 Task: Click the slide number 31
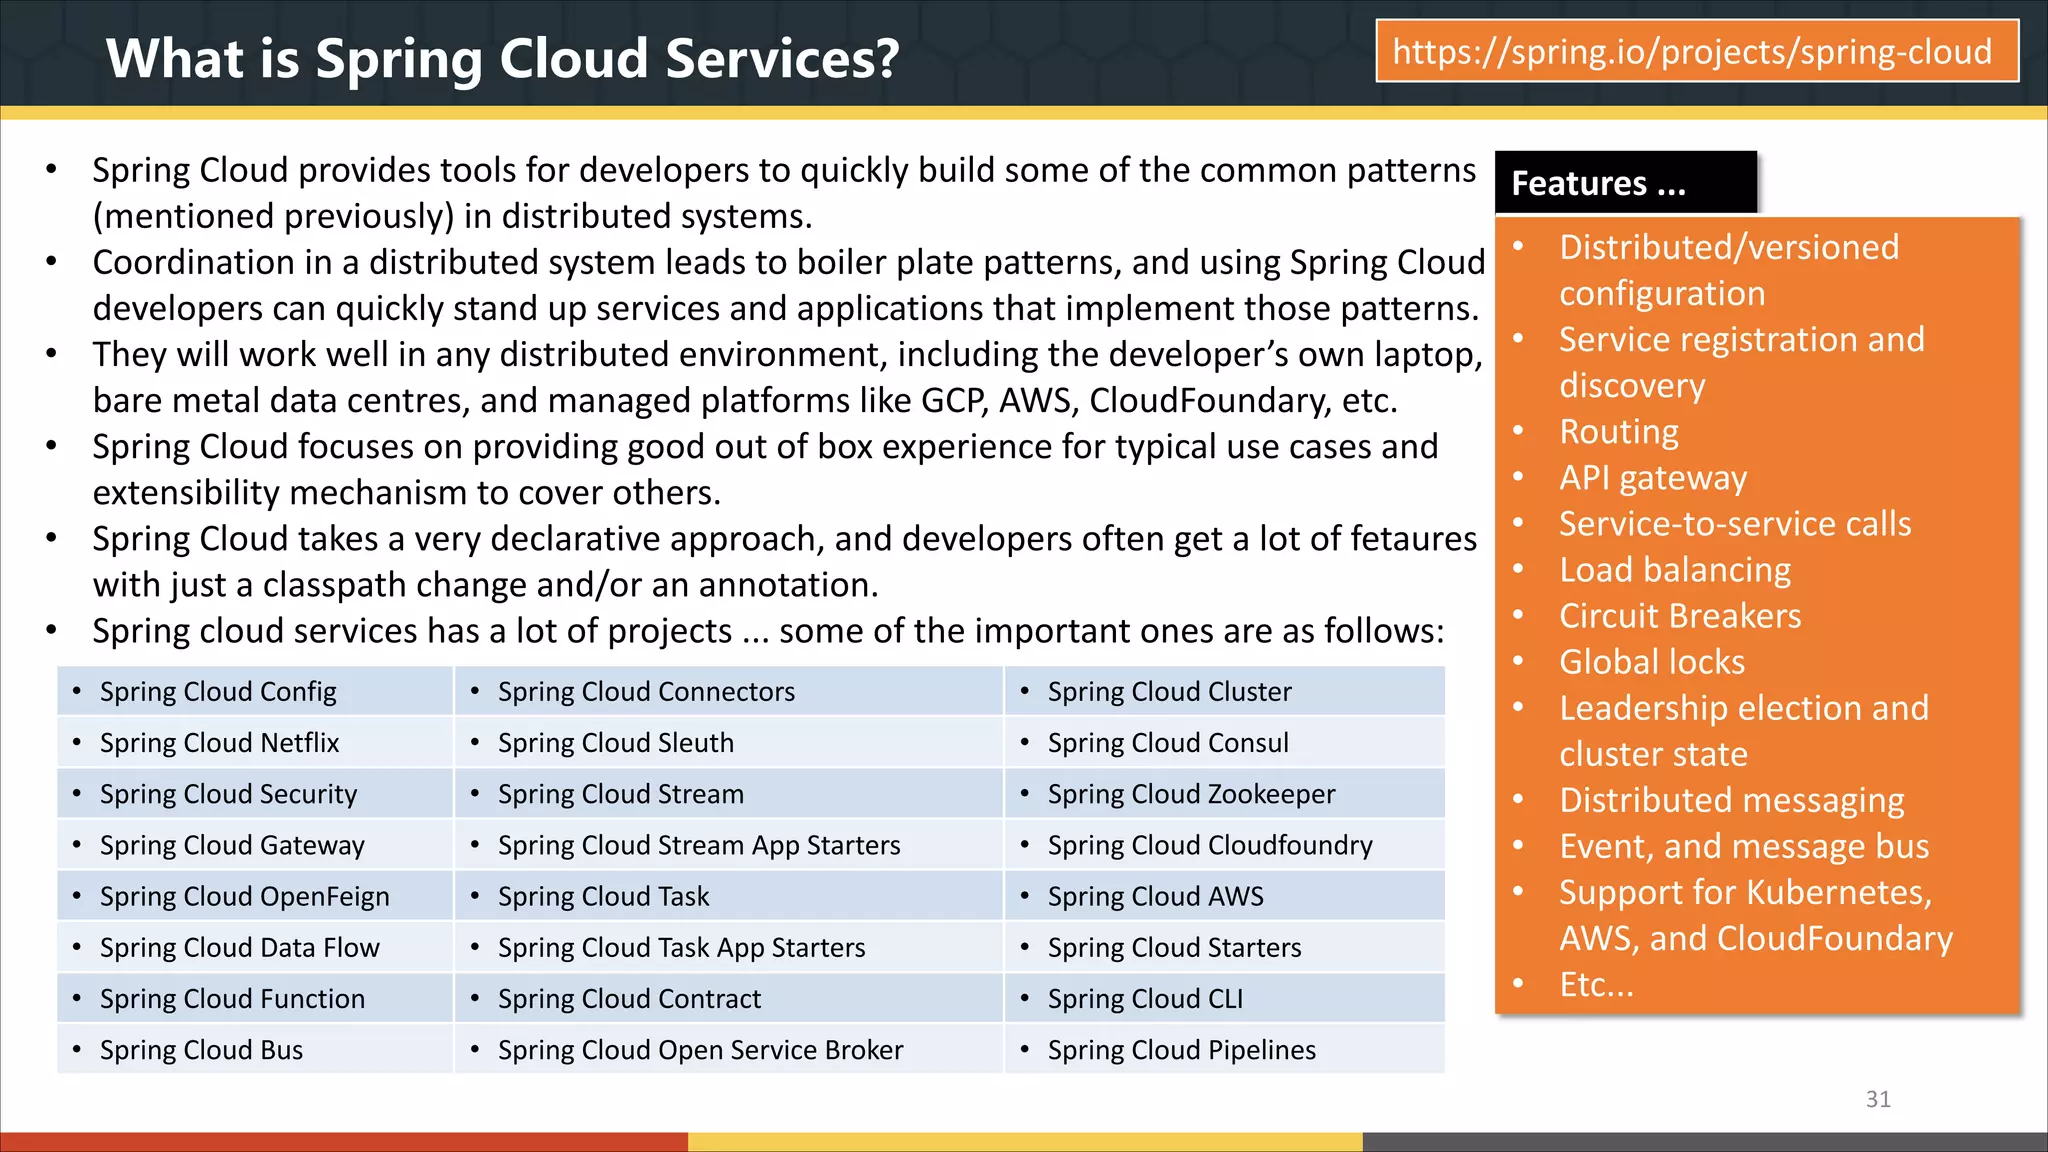pos(1877,1099)
